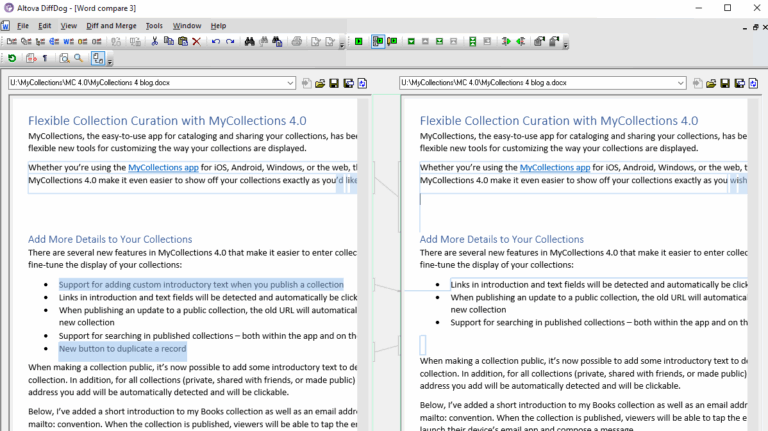The image size is (768, 431).
Task: Open the Diff and Merge menu
Action: (x=111, y=25)
